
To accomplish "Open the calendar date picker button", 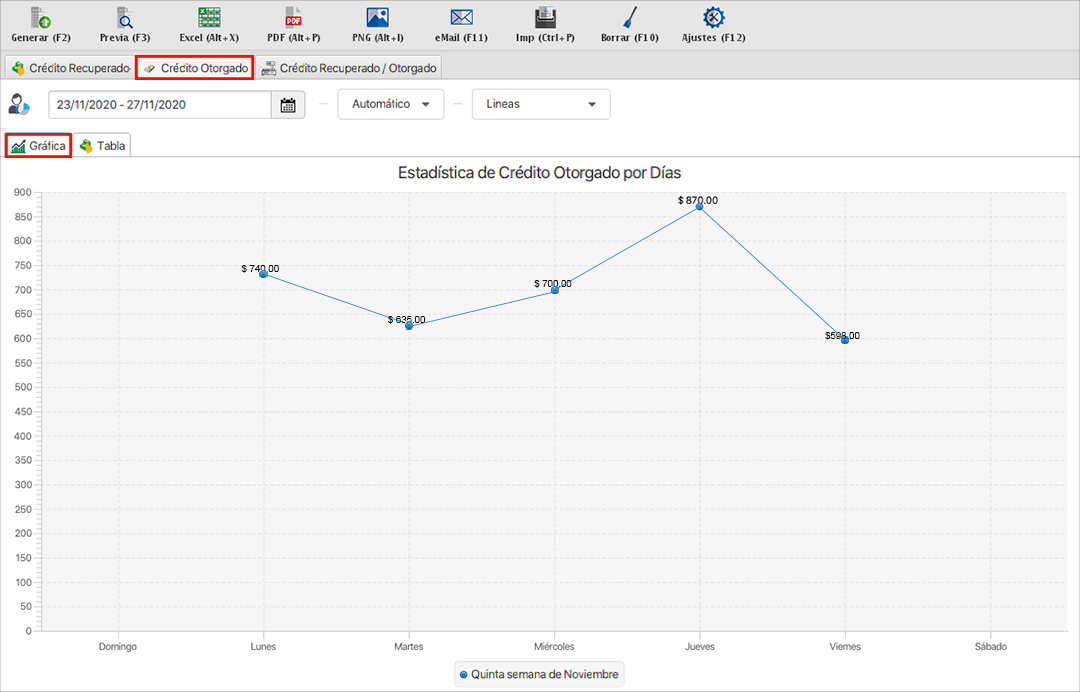I will tap(288, 105).
